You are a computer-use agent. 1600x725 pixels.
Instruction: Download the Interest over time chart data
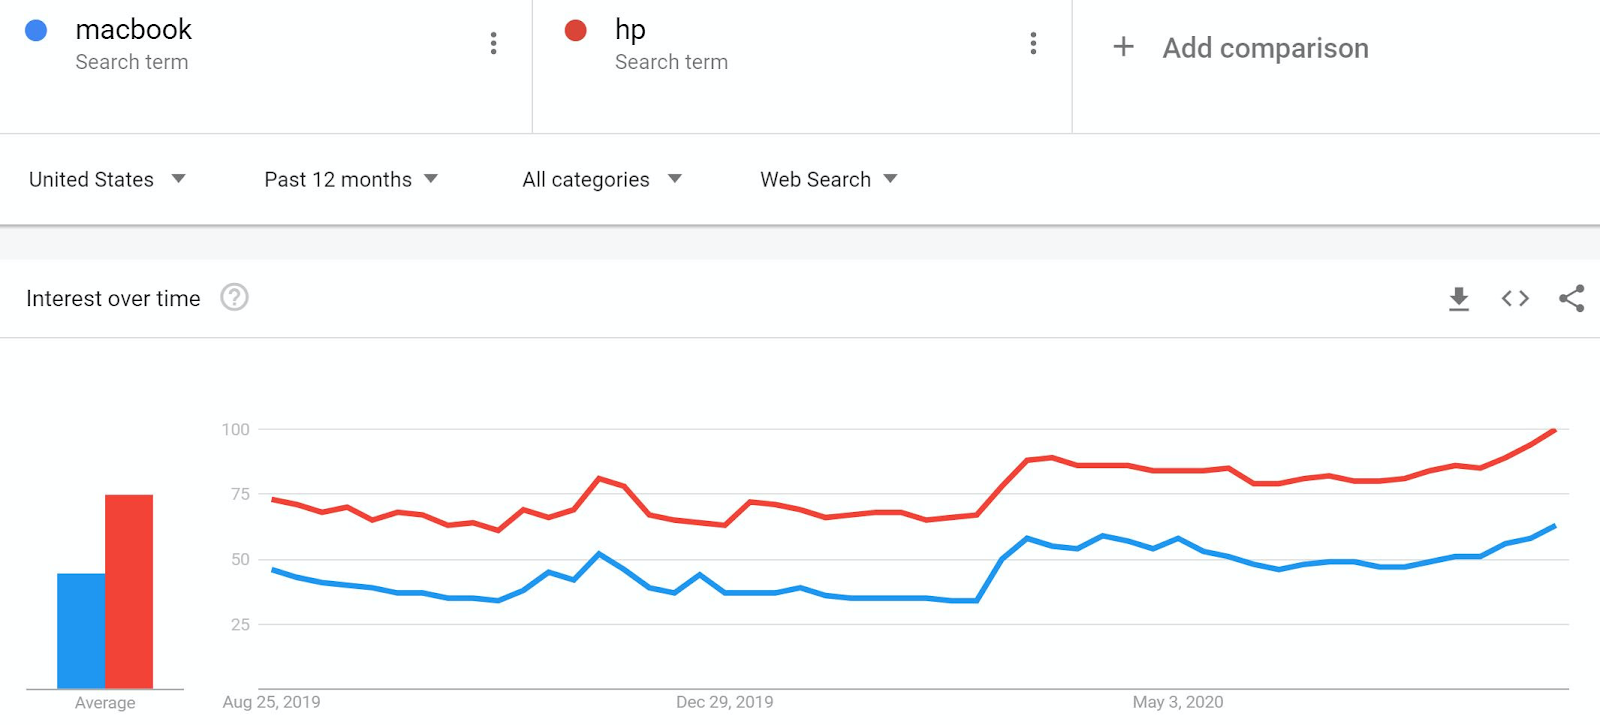pyautogui.click(x=1459, y=298)
